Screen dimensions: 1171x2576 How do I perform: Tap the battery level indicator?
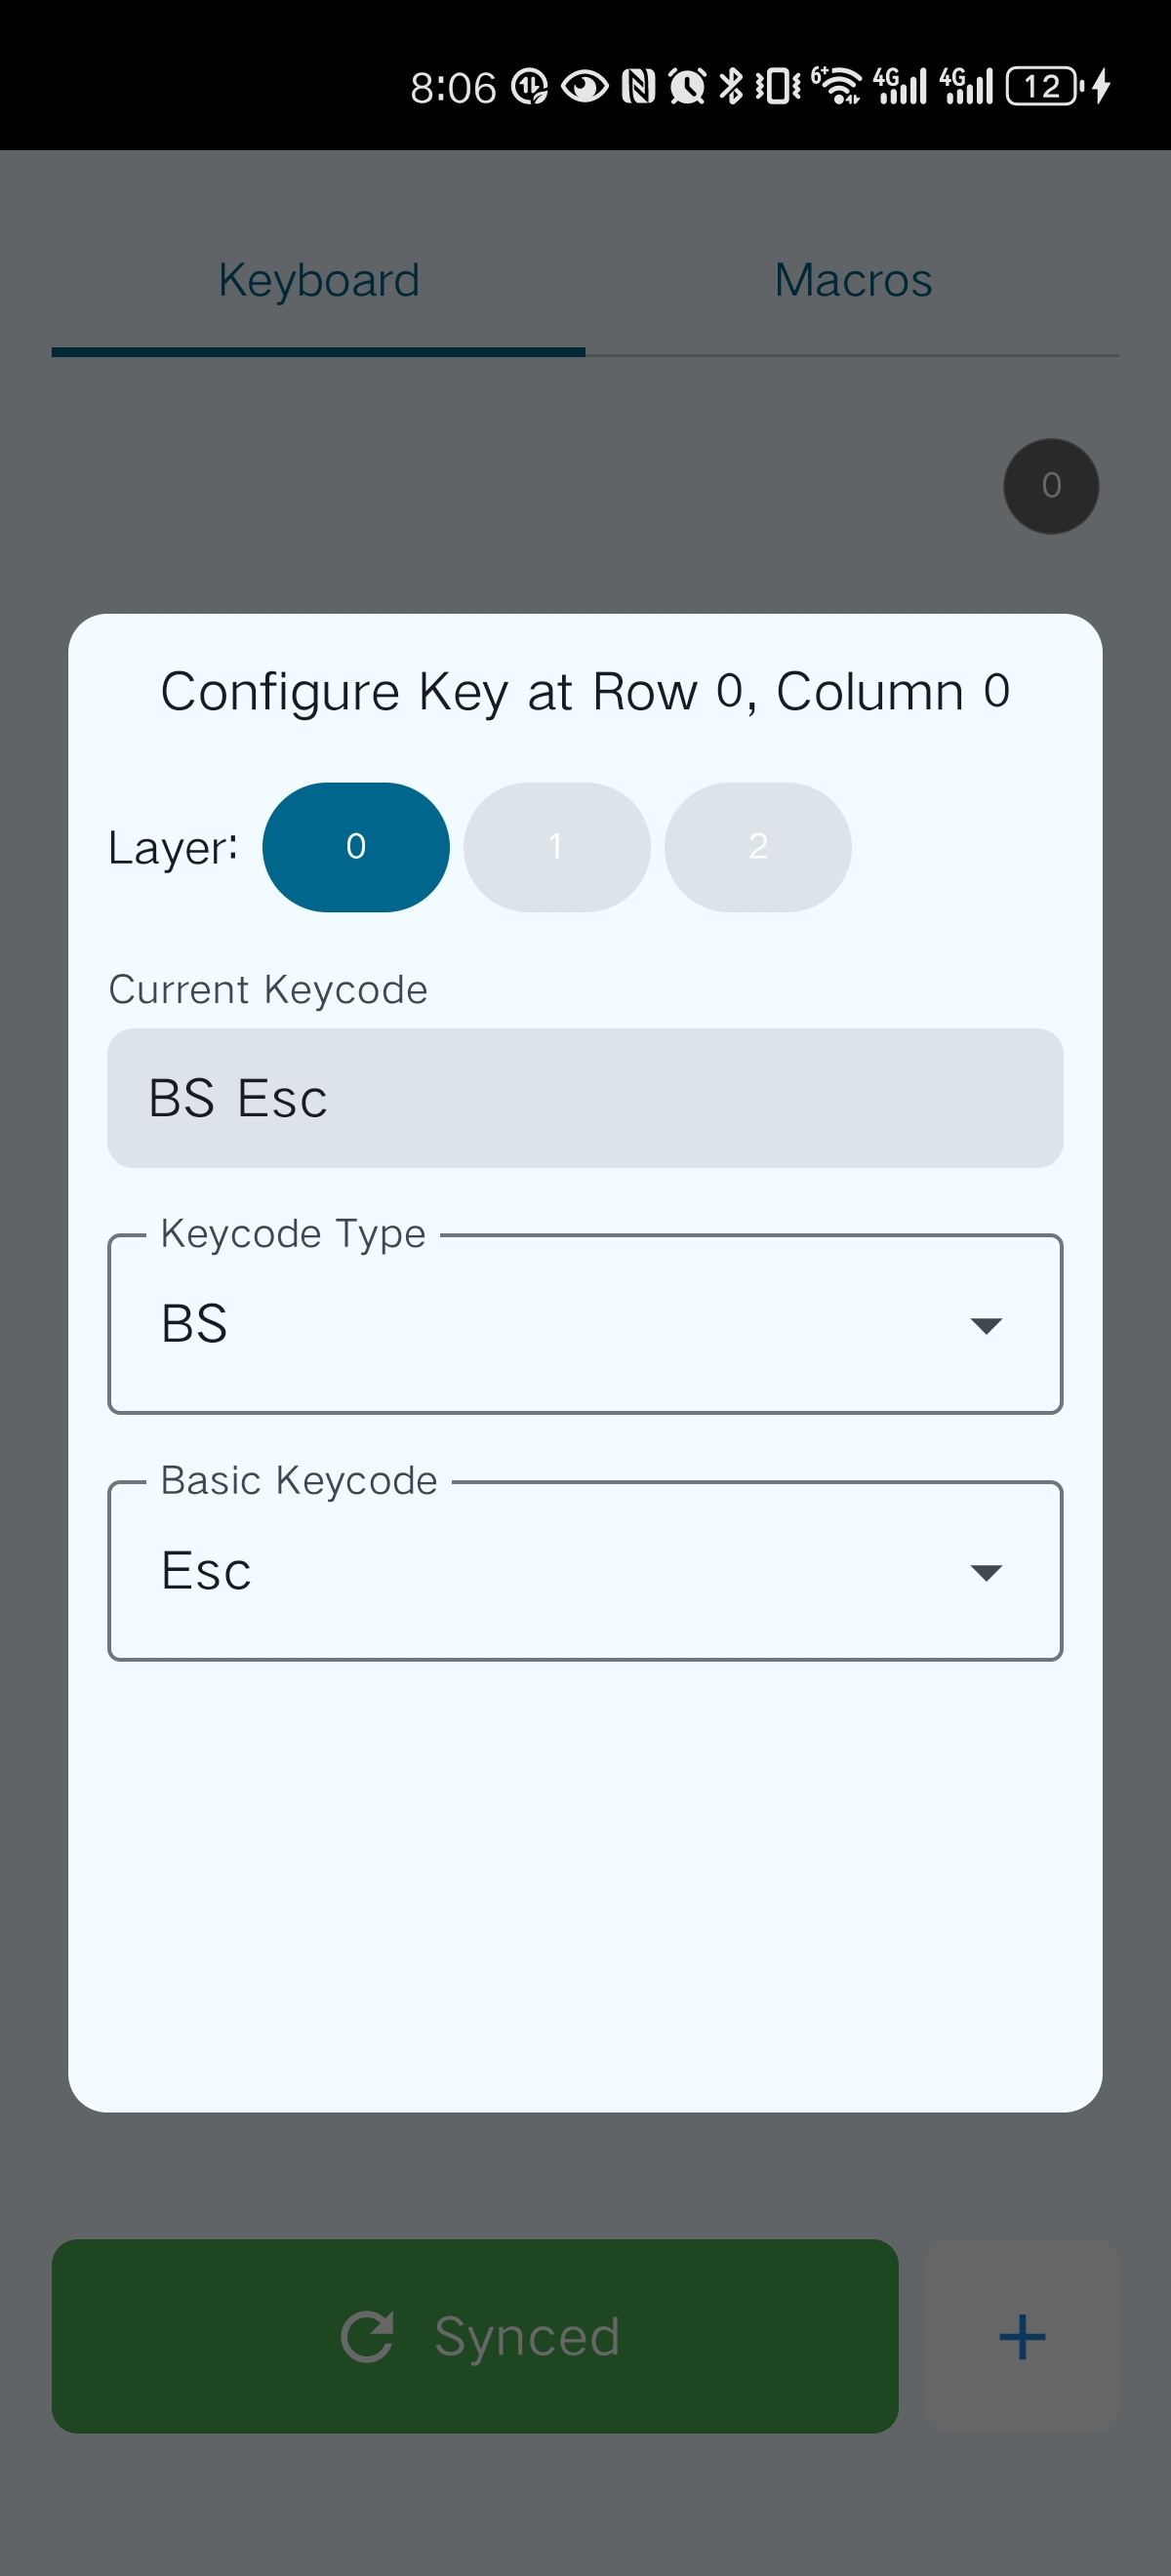click(x=1043, y=86)
